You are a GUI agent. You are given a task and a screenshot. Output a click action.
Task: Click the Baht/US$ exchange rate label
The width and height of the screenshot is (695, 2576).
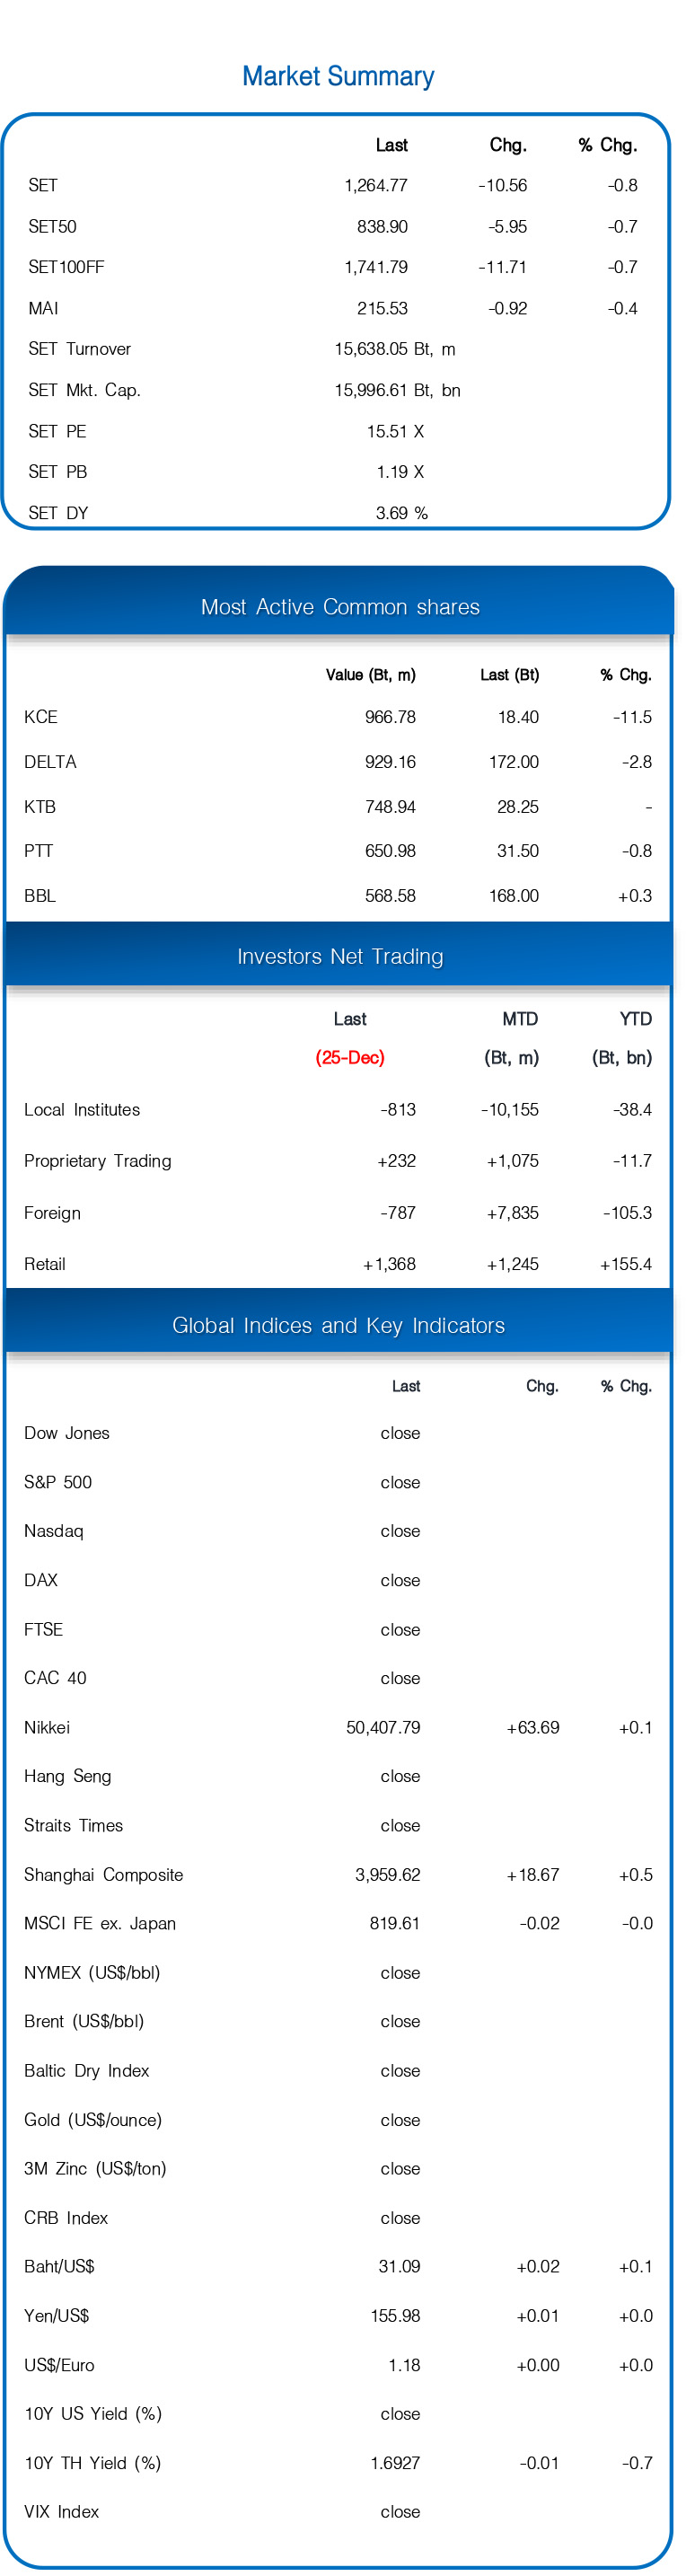(x=59, y=2266)
